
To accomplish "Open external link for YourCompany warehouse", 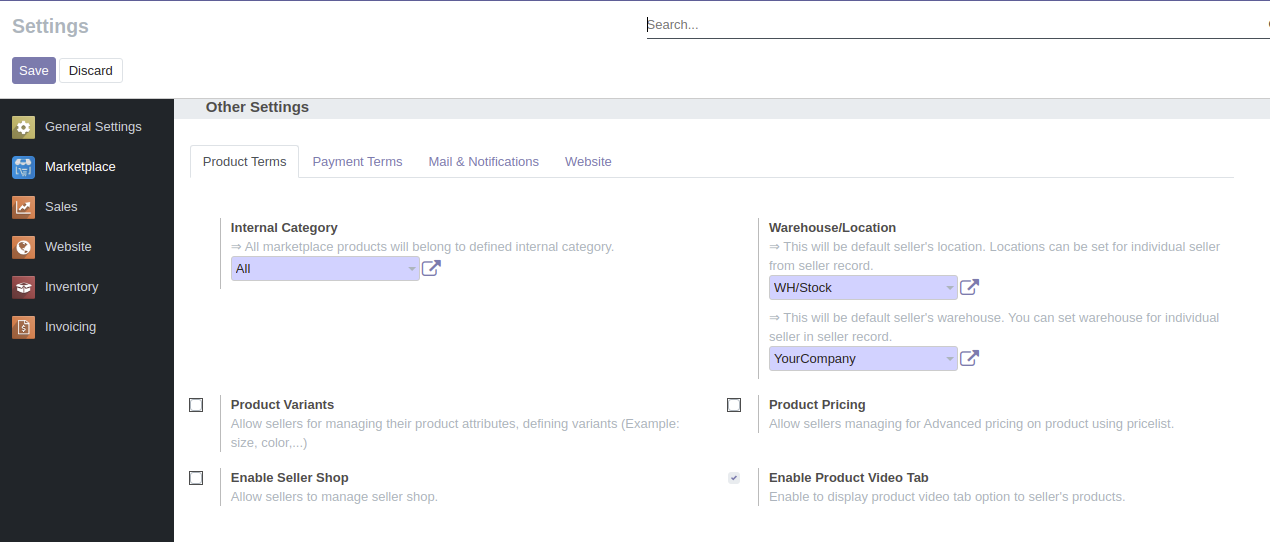I will [969, 358].
